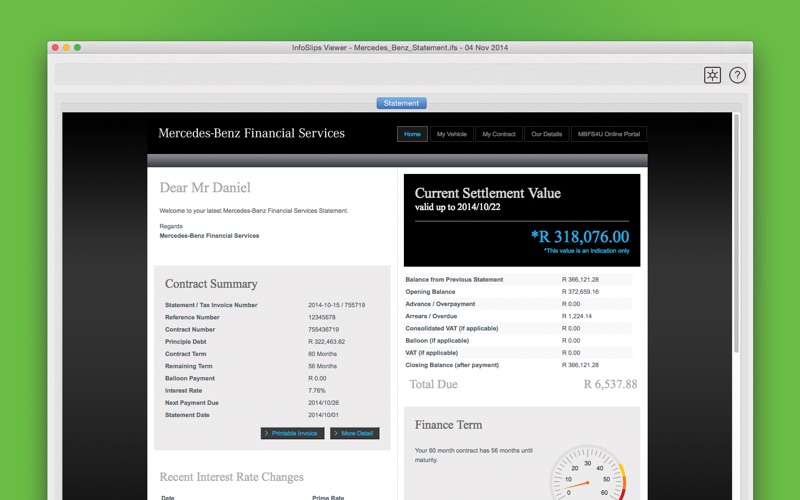This screenshot has height=500, width=800.
Task: Click the Finance Term gauge dial
Action: click(x=588, y=473)
